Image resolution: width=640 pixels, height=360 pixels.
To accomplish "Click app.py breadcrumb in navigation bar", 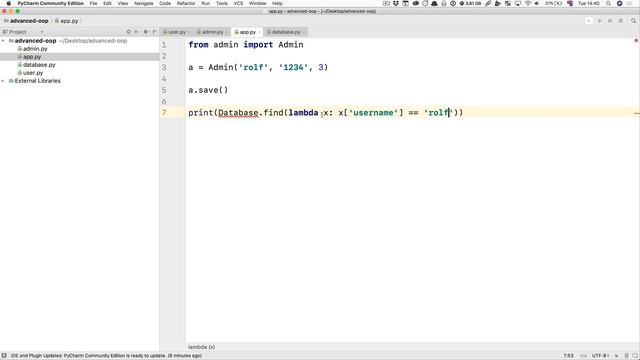I will click(67, 21).
